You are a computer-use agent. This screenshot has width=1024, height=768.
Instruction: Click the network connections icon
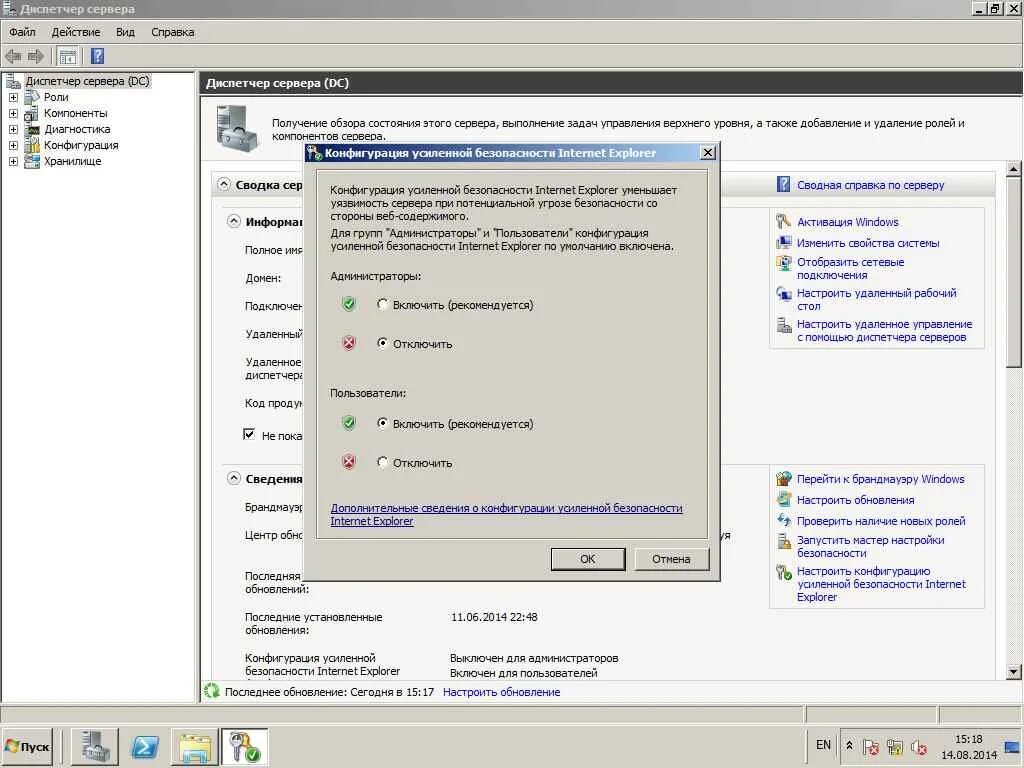(x=783, y=263)
